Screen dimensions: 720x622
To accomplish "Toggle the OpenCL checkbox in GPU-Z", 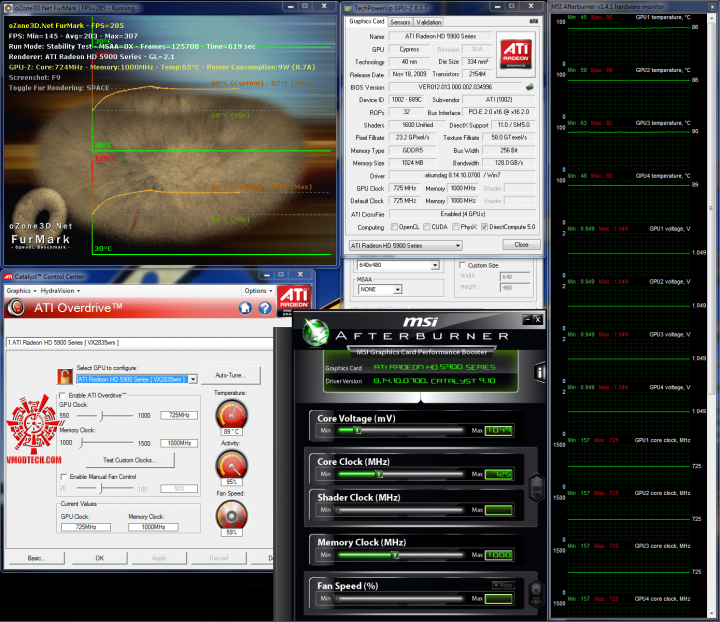I will [394, 227].
